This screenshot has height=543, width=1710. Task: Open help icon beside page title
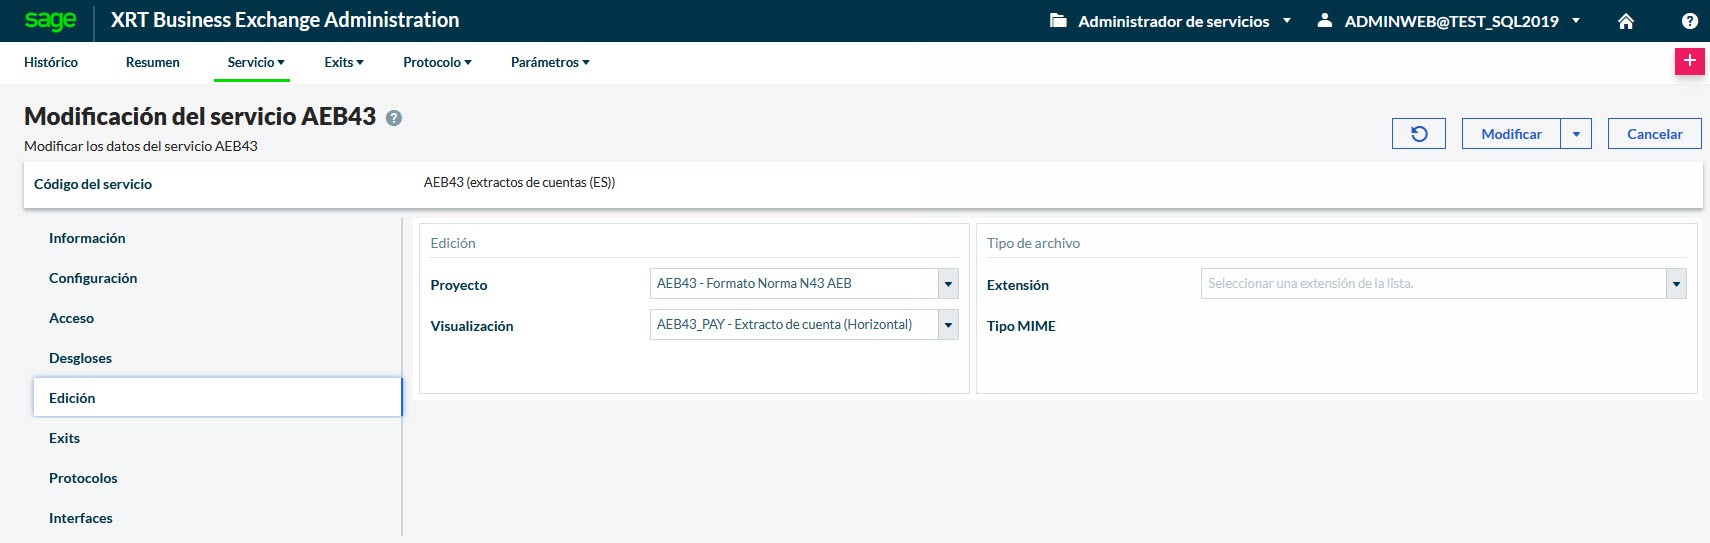click(x=394, y=118)
